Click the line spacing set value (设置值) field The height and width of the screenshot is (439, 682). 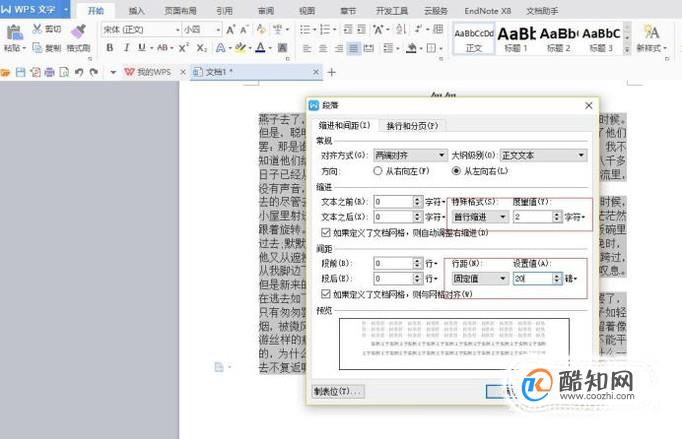point(537,278)
